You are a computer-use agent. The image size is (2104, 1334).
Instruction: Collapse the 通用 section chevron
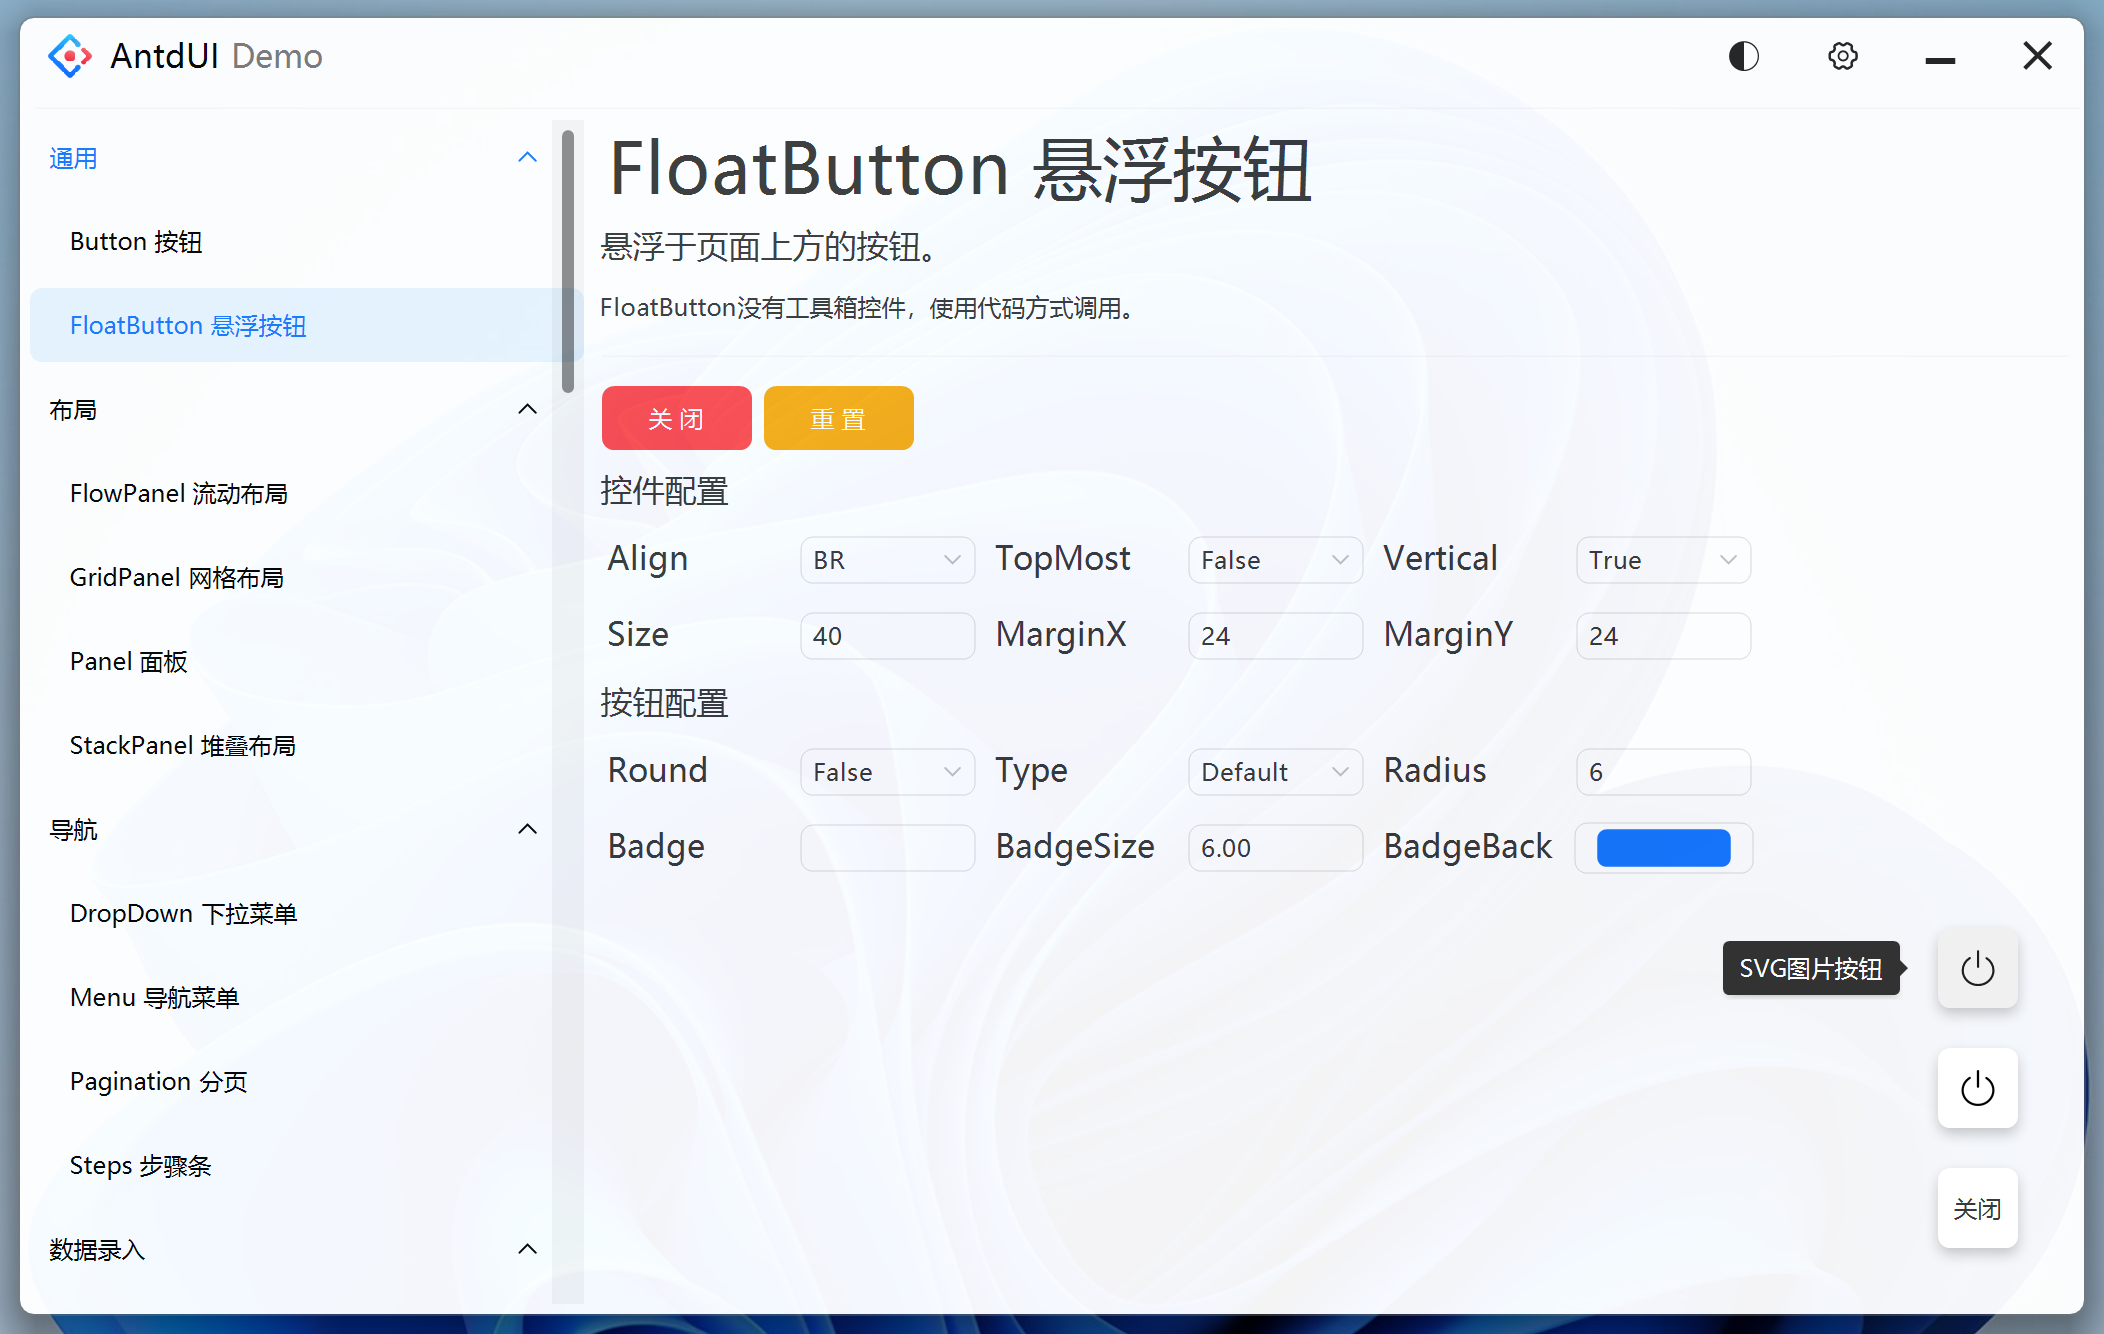coord(528,157)
